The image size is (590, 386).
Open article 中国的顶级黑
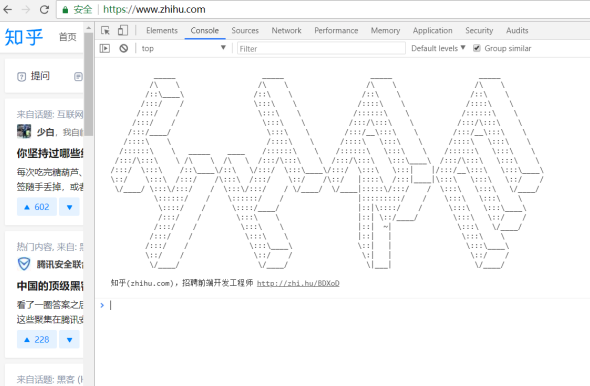pos(50,286)
